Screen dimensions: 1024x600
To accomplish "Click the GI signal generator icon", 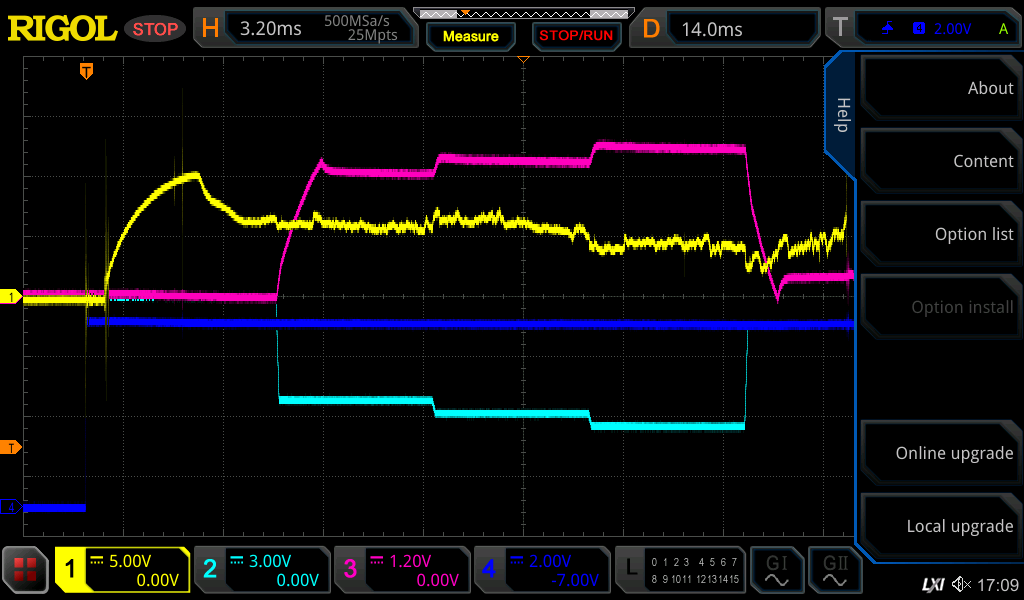I will tap(776, 570).
